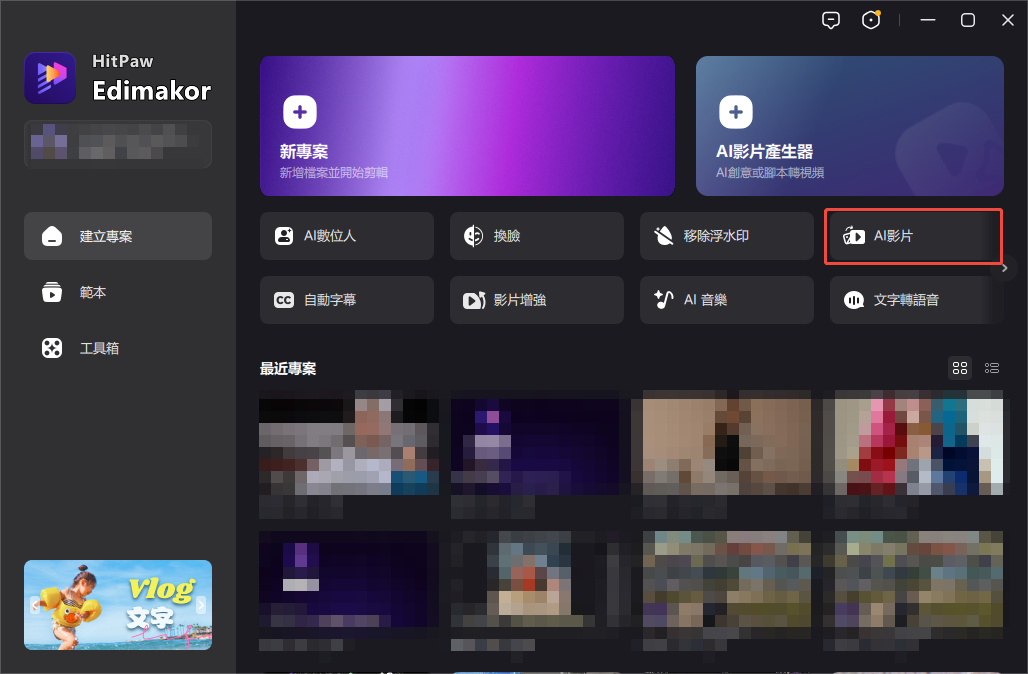Open the first recent project thumbnail

(349, 447)
